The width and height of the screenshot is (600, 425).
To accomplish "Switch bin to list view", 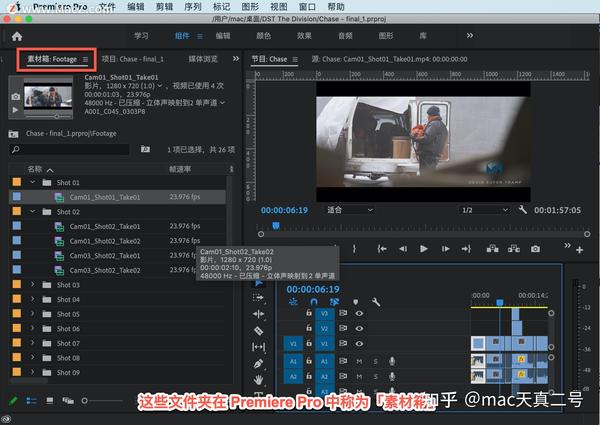I will point(31,401).
